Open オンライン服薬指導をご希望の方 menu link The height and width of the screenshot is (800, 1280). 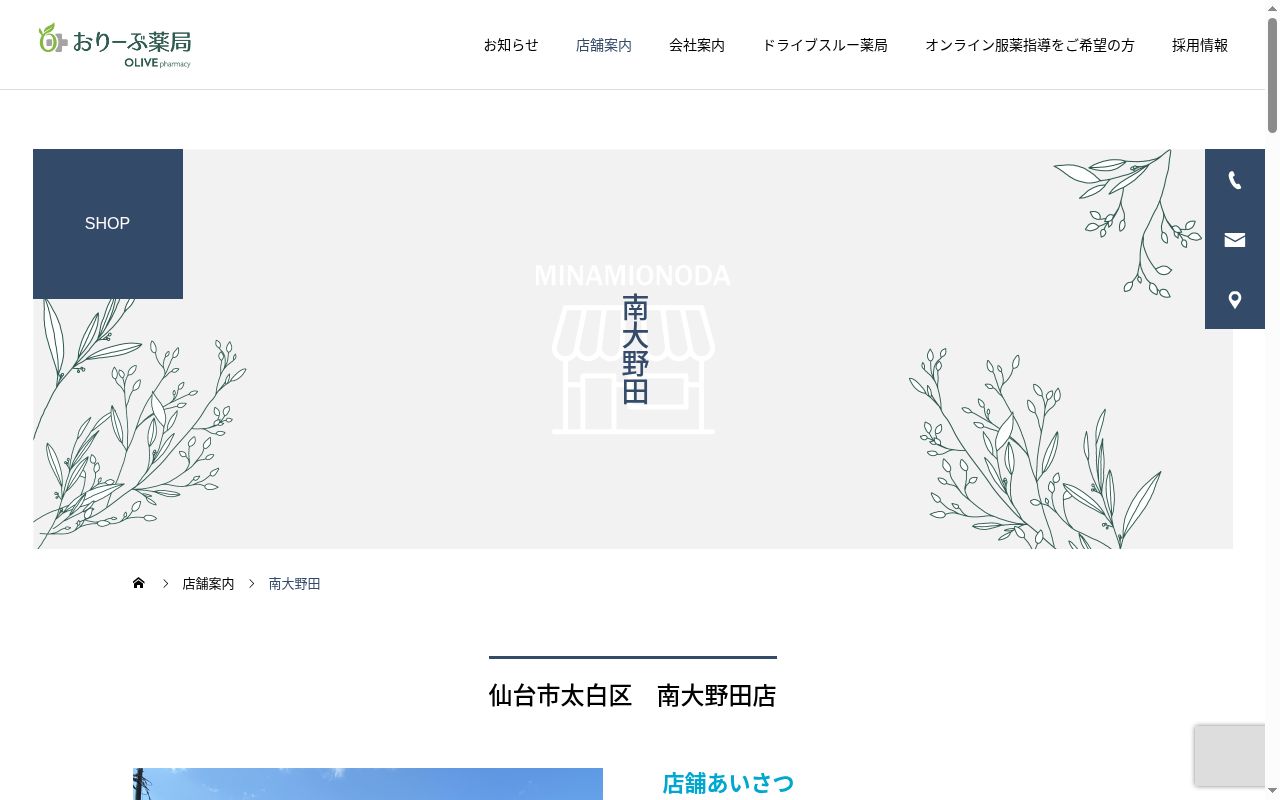1030,45
